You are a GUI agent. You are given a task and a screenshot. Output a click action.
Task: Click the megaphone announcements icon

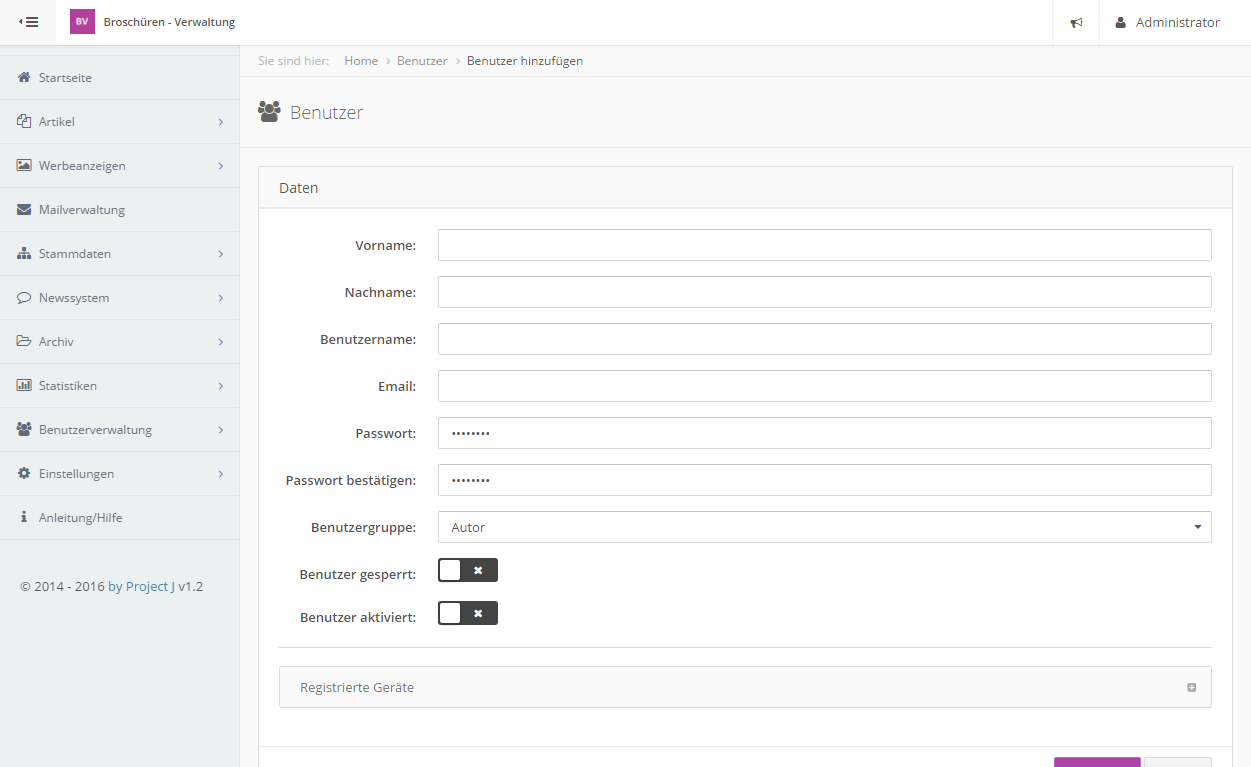point(1076,23)
